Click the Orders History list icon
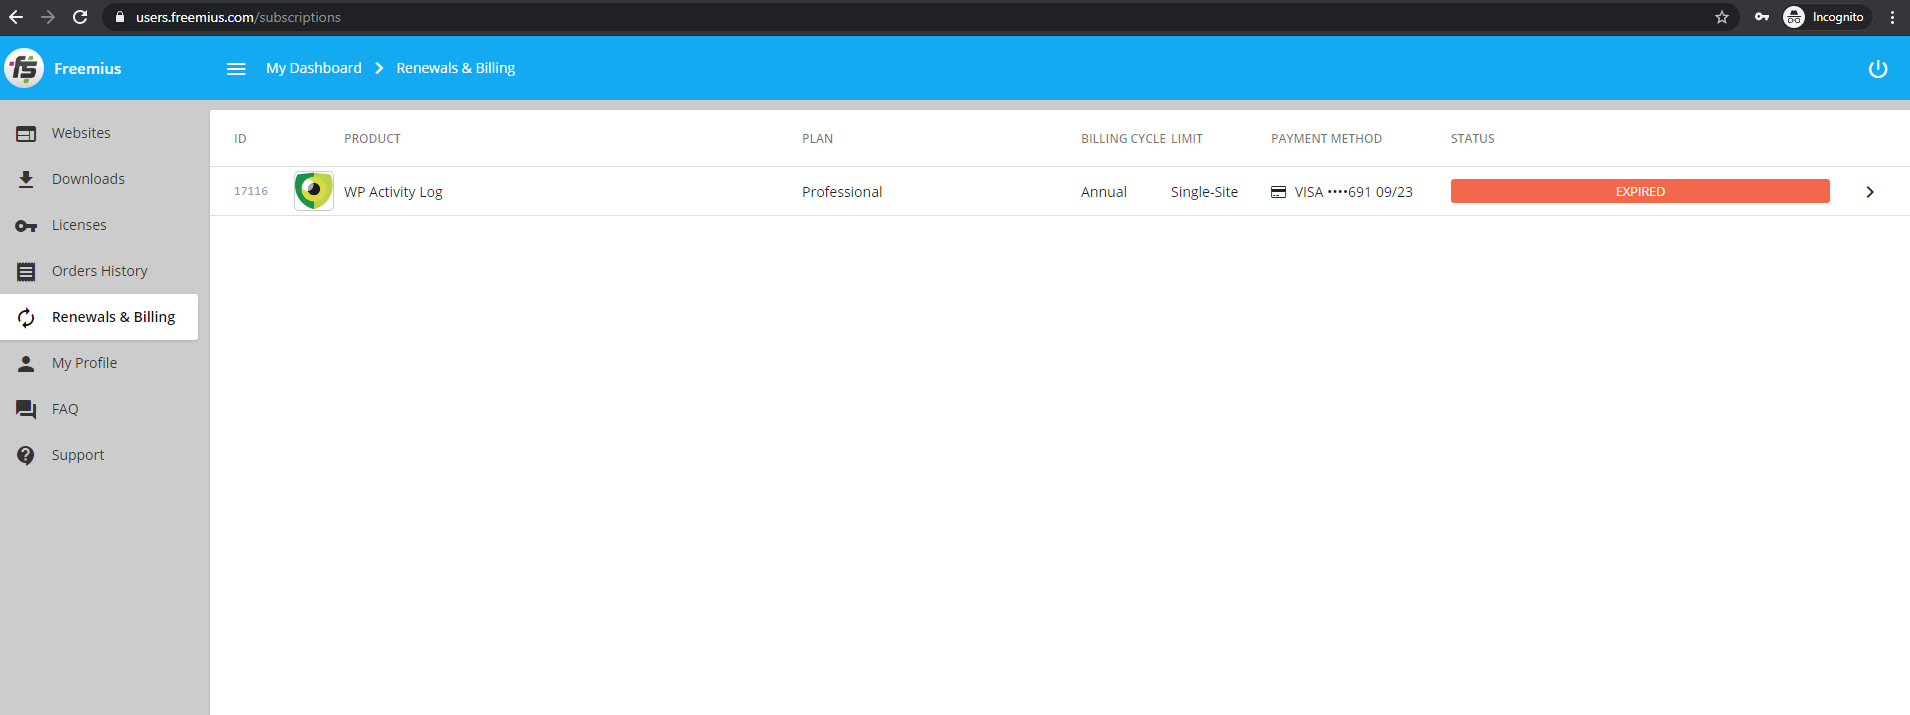Image resolution: width=1910 pixels, height=715 pixels. [26, 271]
